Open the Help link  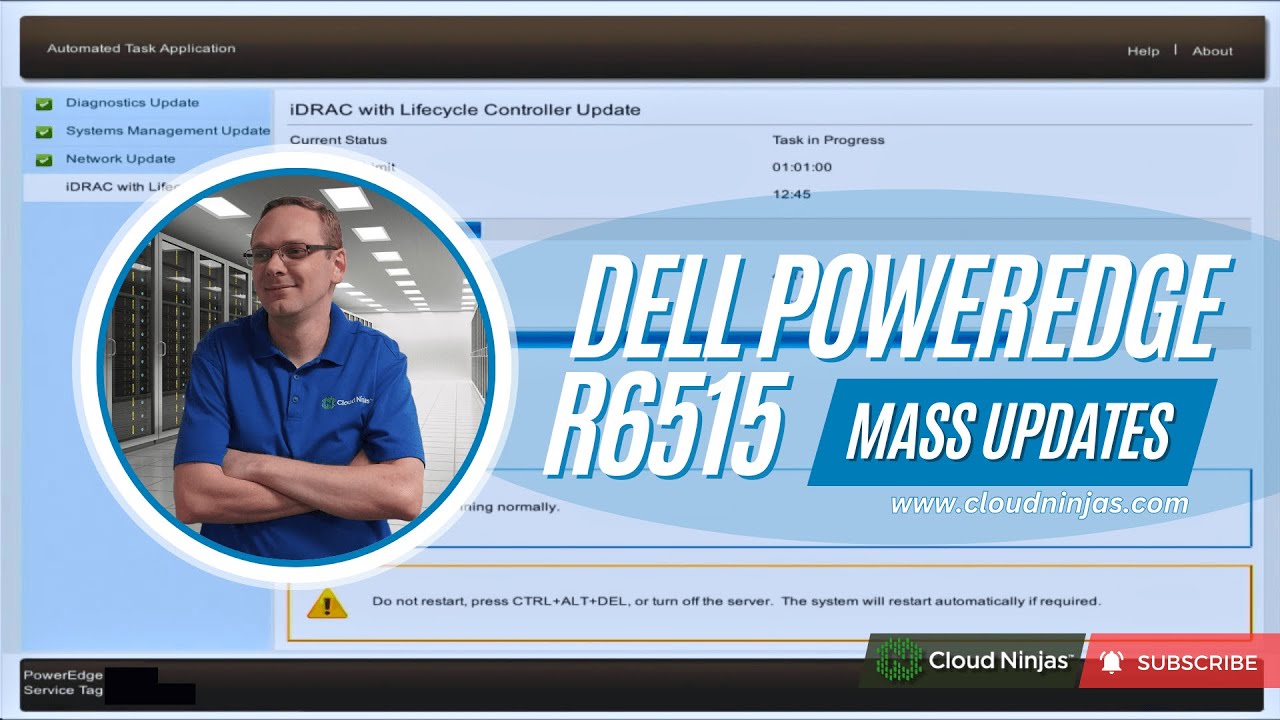click(1143, 51)
